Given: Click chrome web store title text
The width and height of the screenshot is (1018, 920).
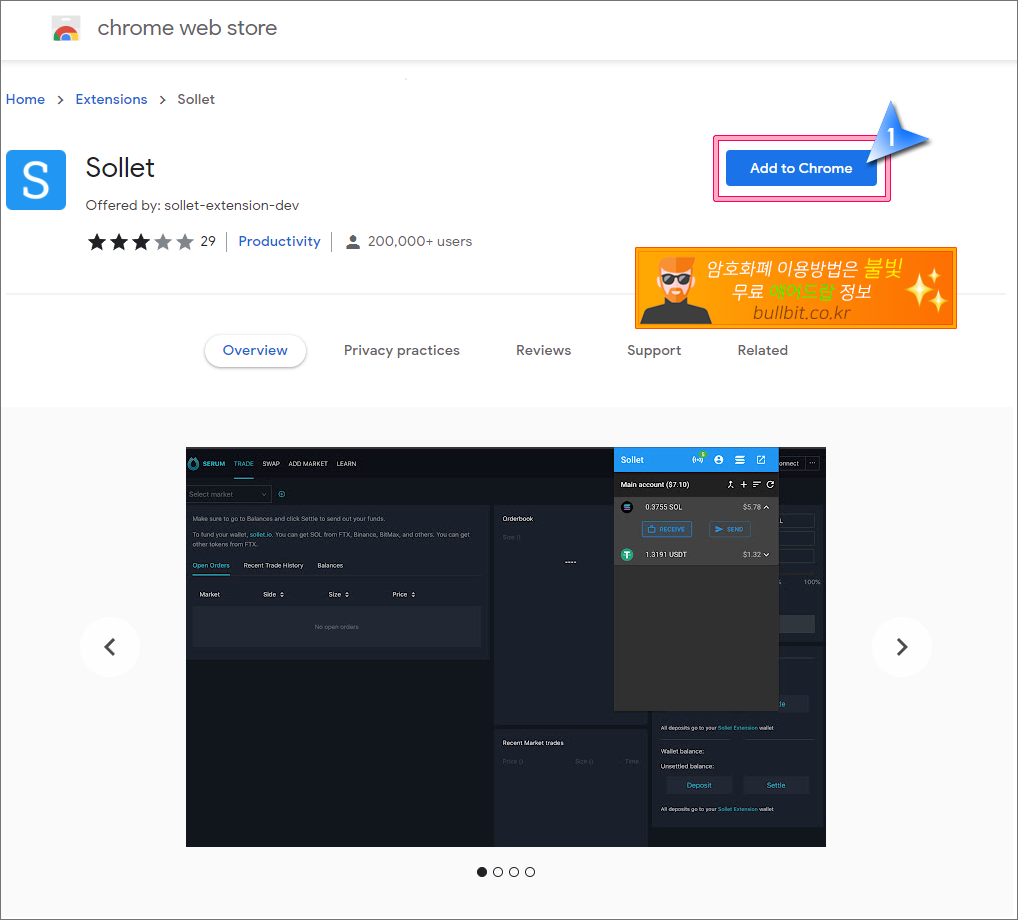Looking at the screenshot, I should [x=187, y=28].
